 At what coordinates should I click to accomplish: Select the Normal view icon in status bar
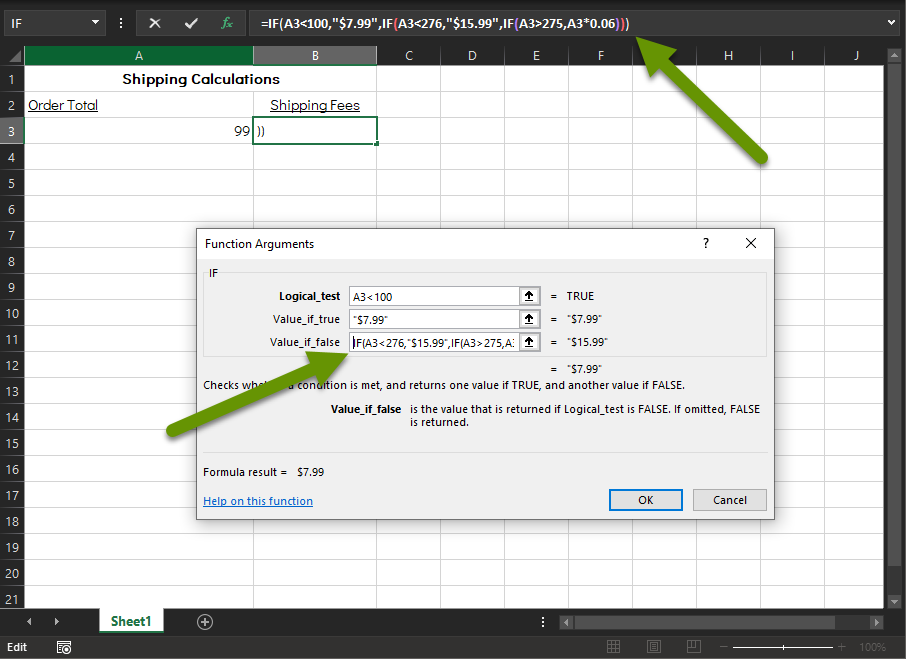(613, 646)
